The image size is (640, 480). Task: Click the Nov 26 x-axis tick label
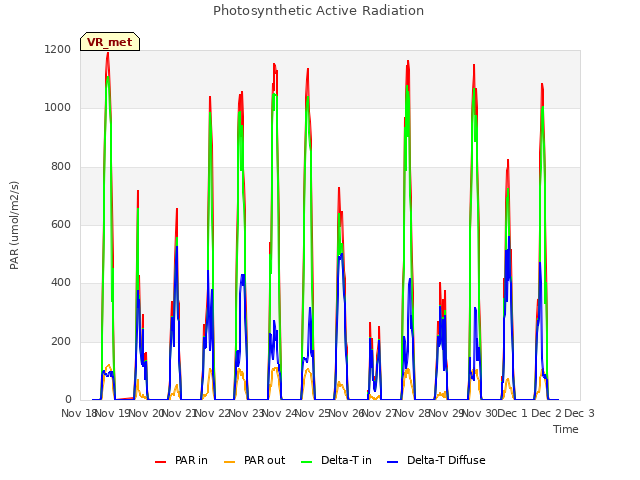coord(346,413)
